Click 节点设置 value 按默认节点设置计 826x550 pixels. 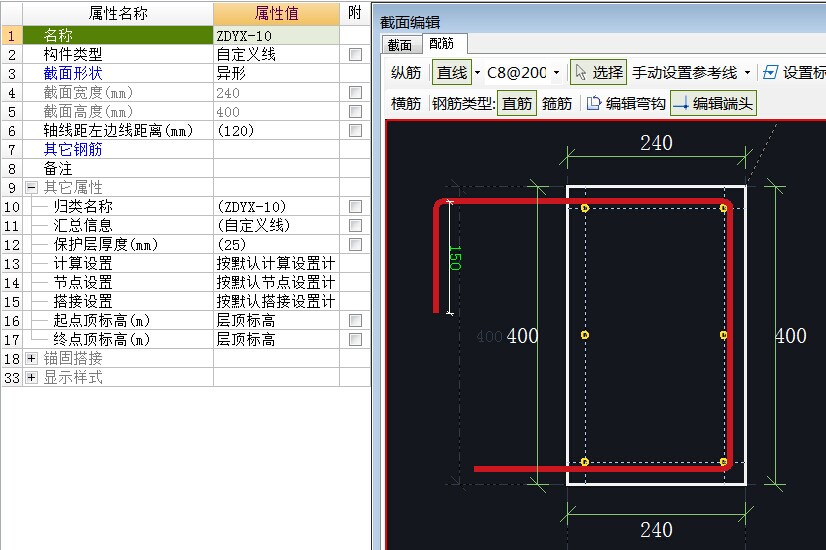[276, 282]
